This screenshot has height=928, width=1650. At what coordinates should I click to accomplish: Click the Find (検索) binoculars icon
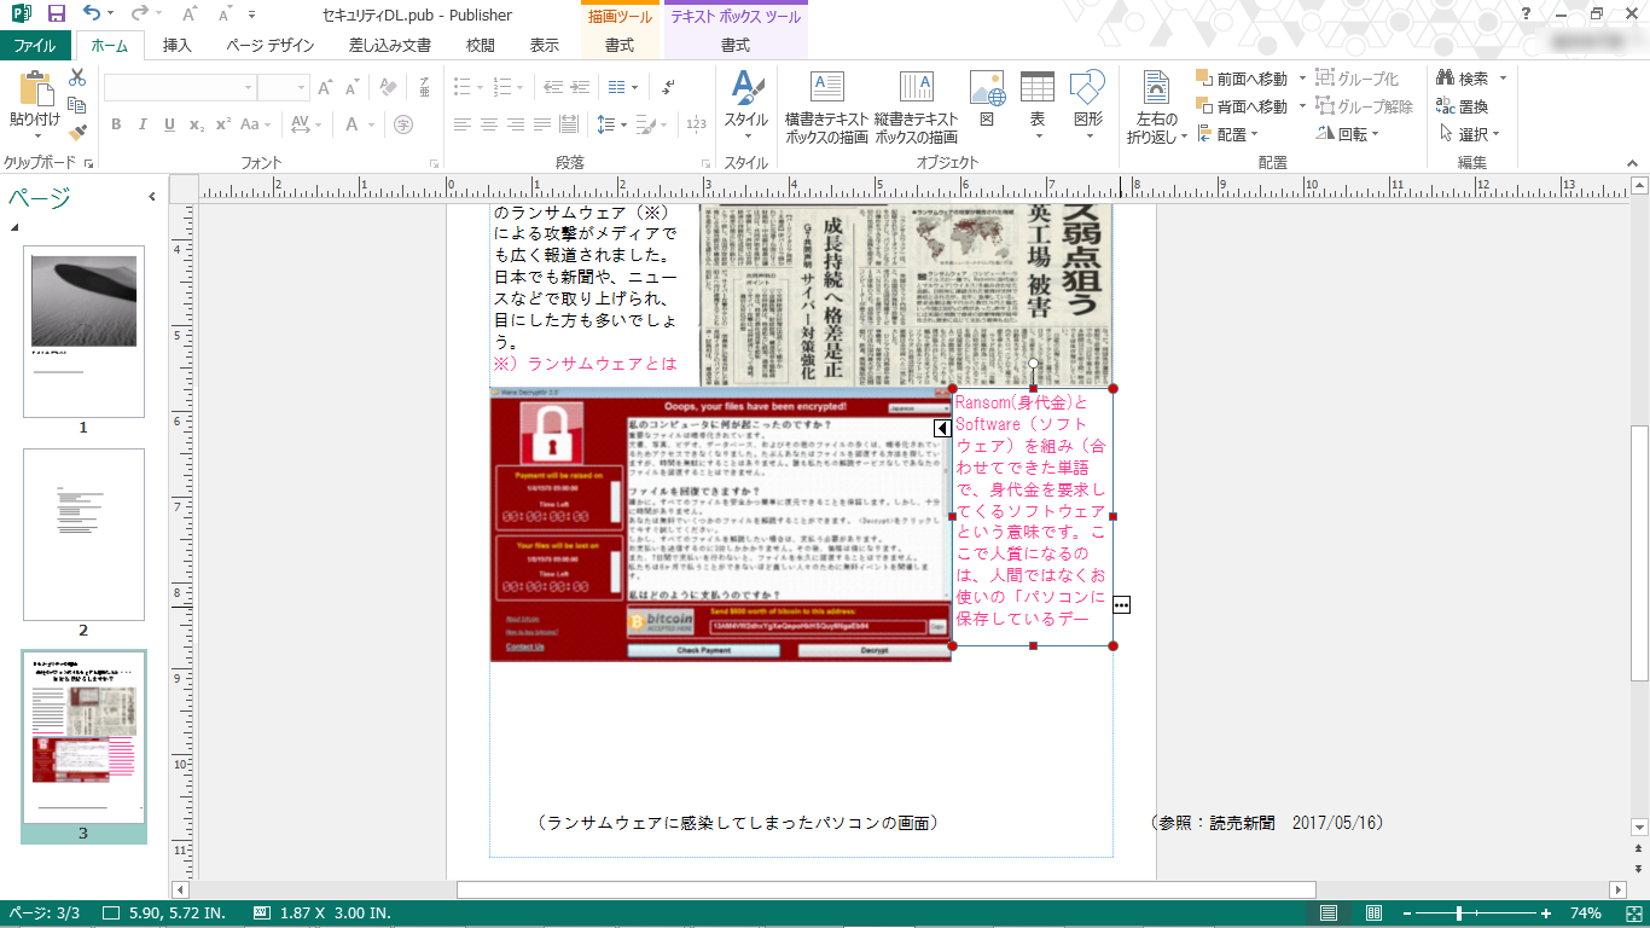click(1463, 78)
